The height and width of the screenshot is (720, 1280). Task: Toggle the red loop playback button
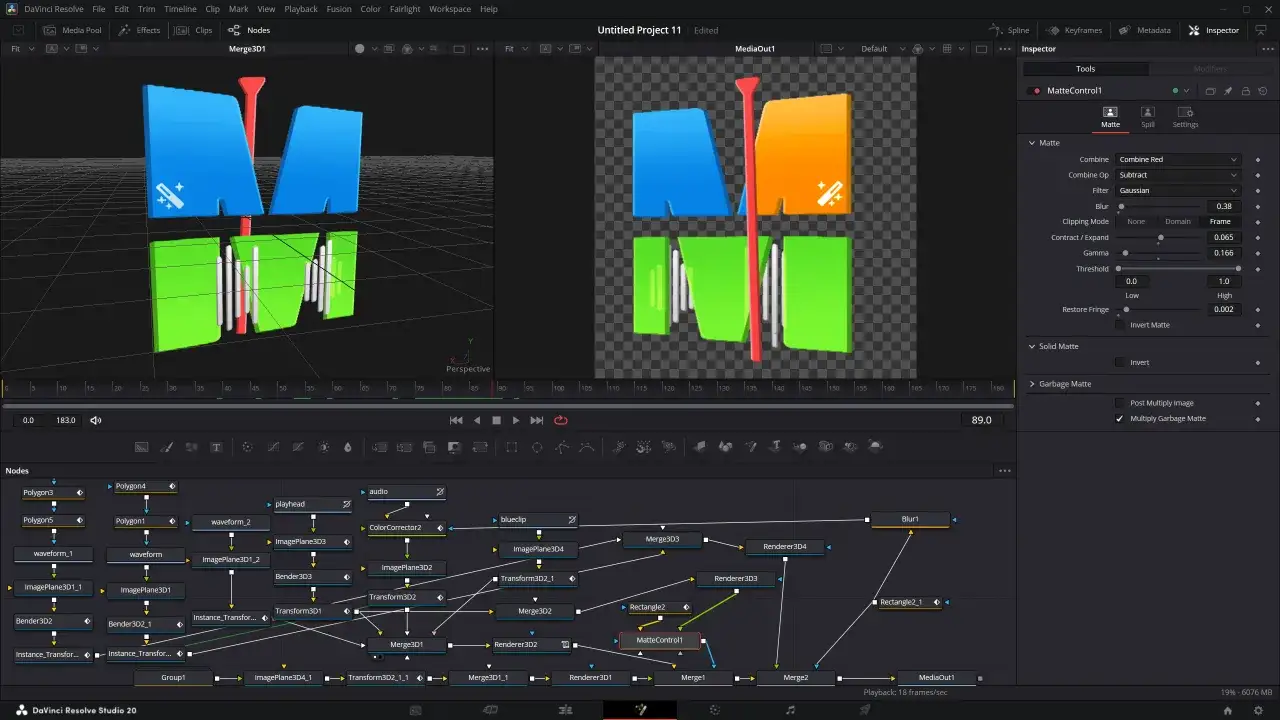coord(561,420)
